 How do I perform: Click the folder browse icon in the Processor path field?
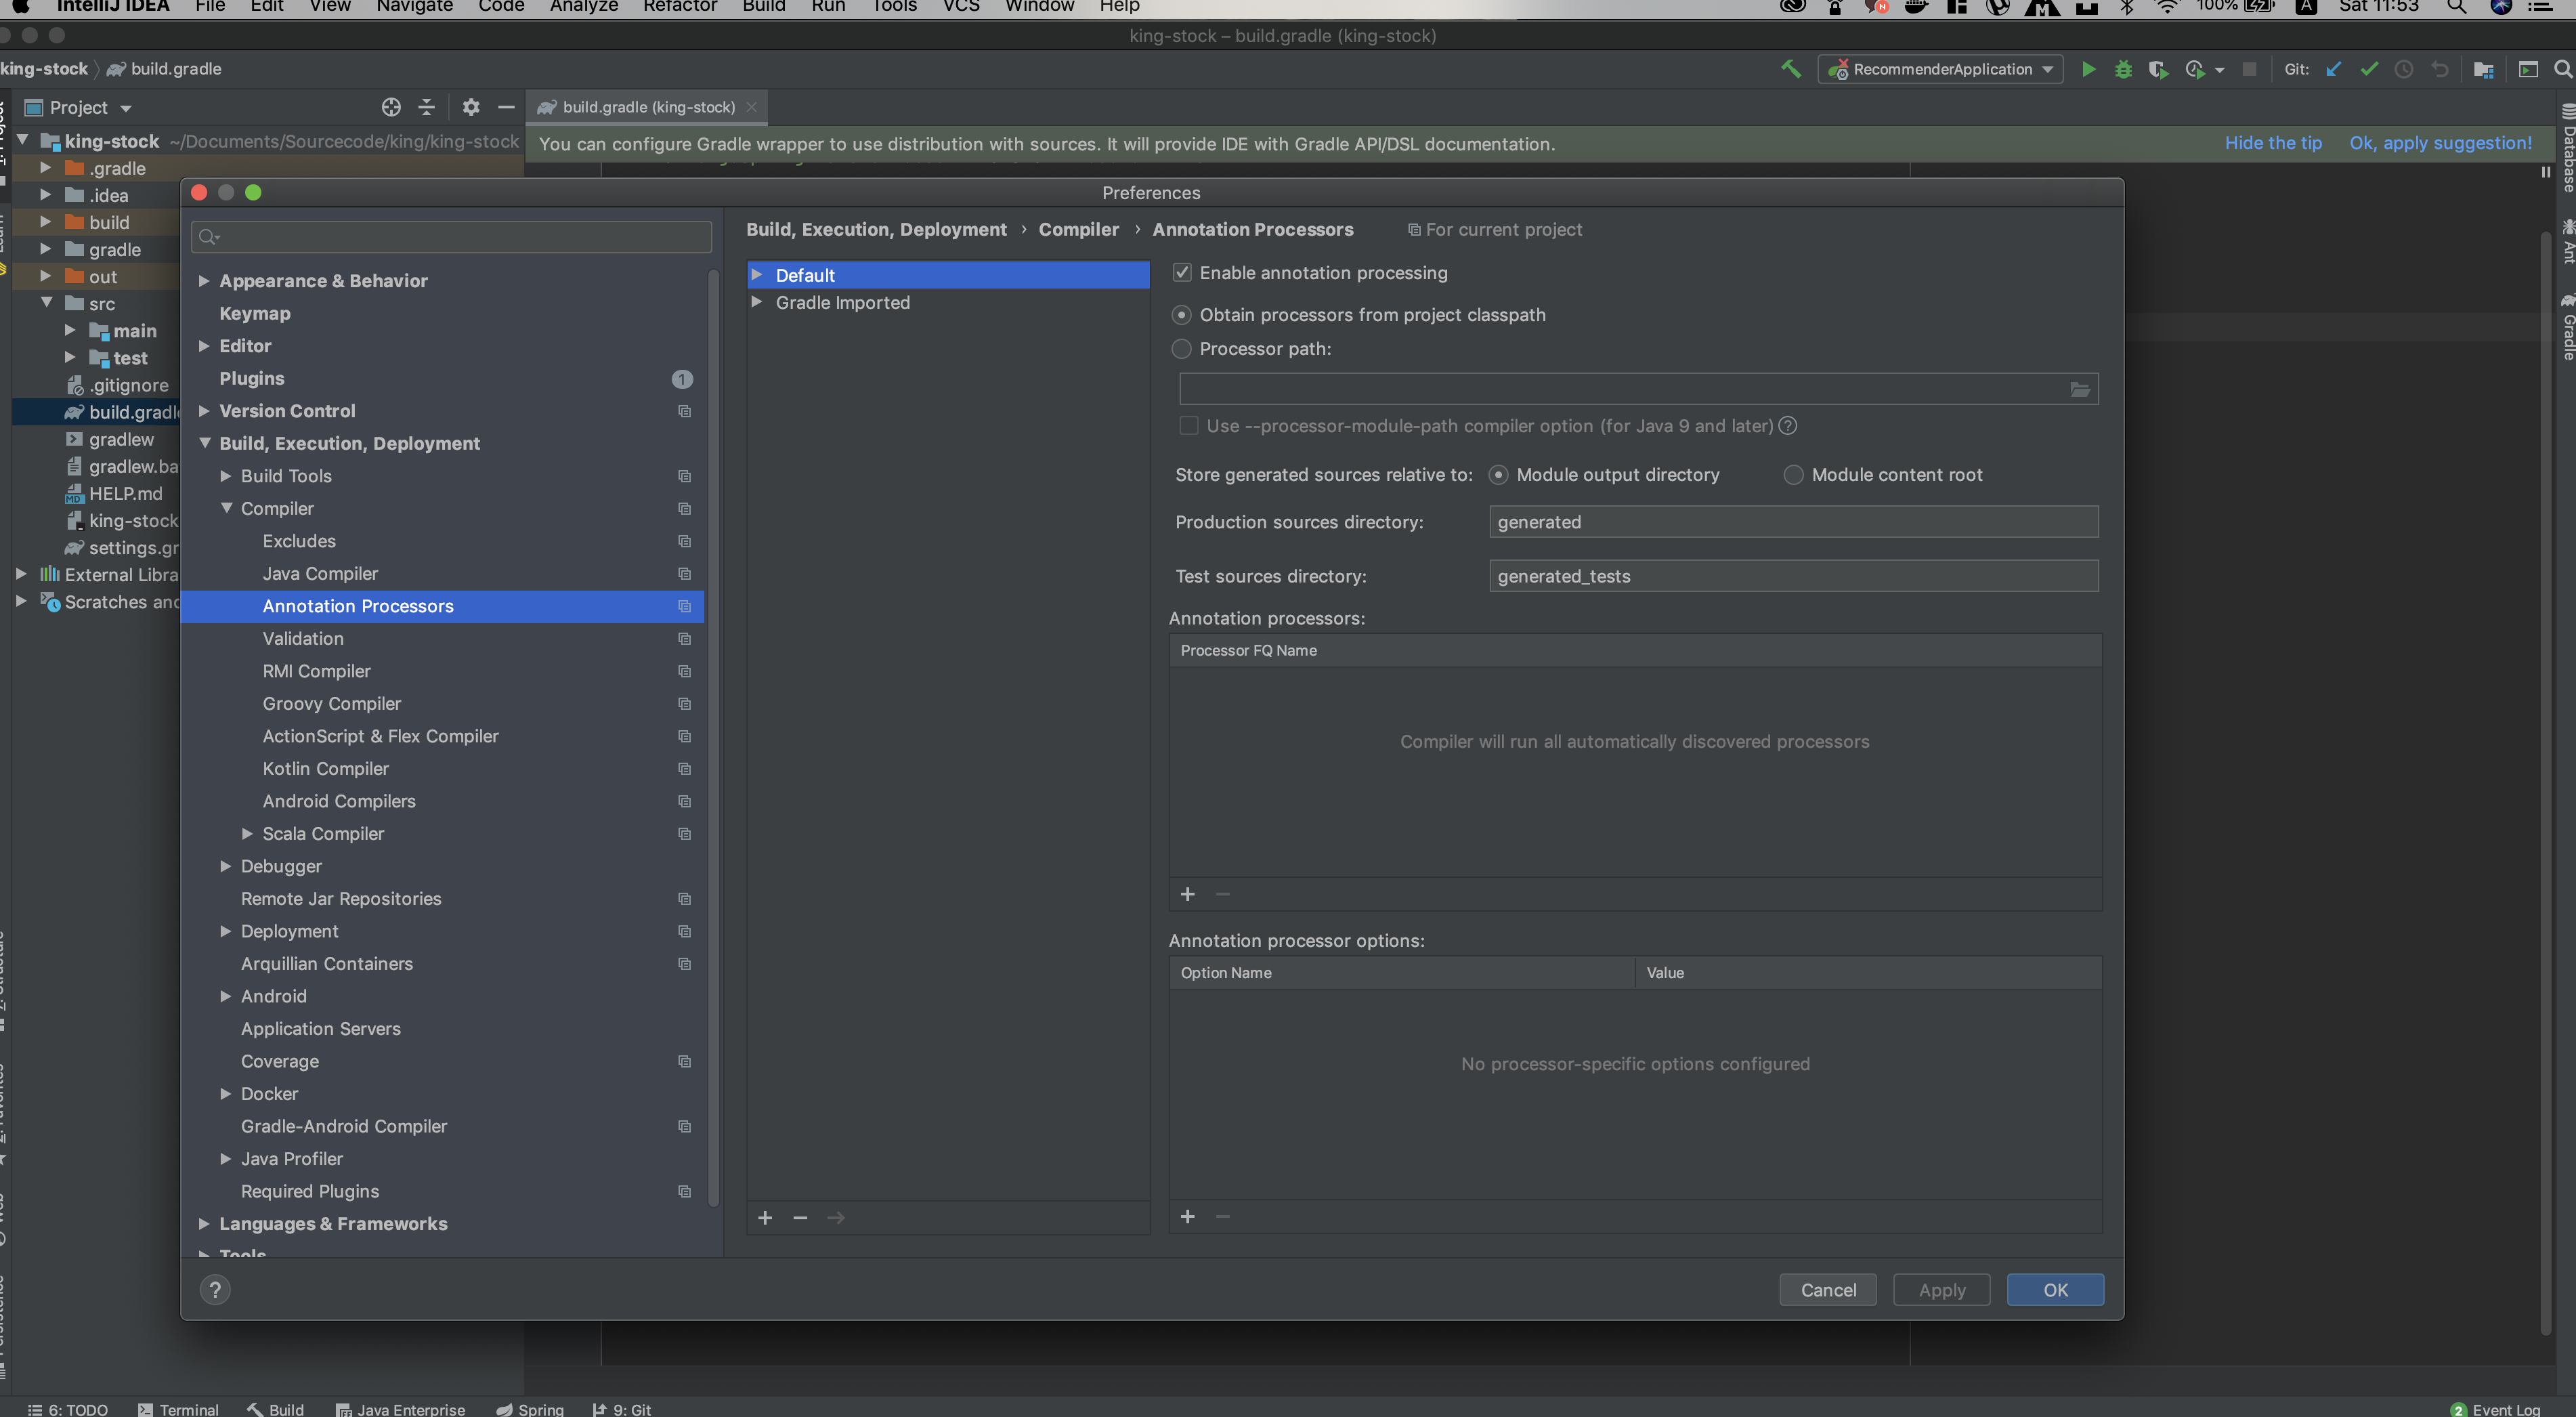coord(2080,389)
